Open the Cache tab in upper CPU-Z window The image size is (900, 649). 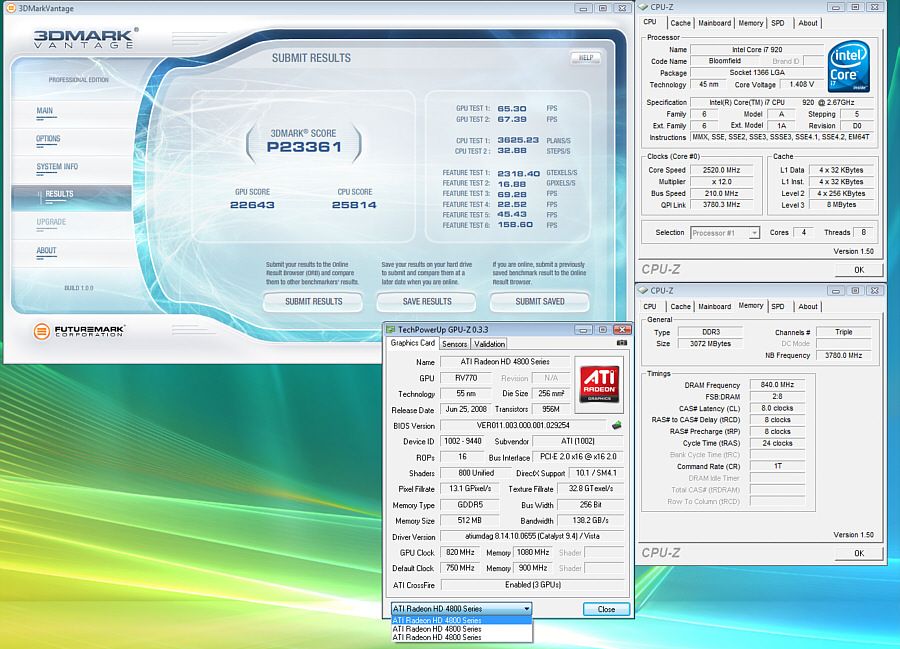point(681,23)
